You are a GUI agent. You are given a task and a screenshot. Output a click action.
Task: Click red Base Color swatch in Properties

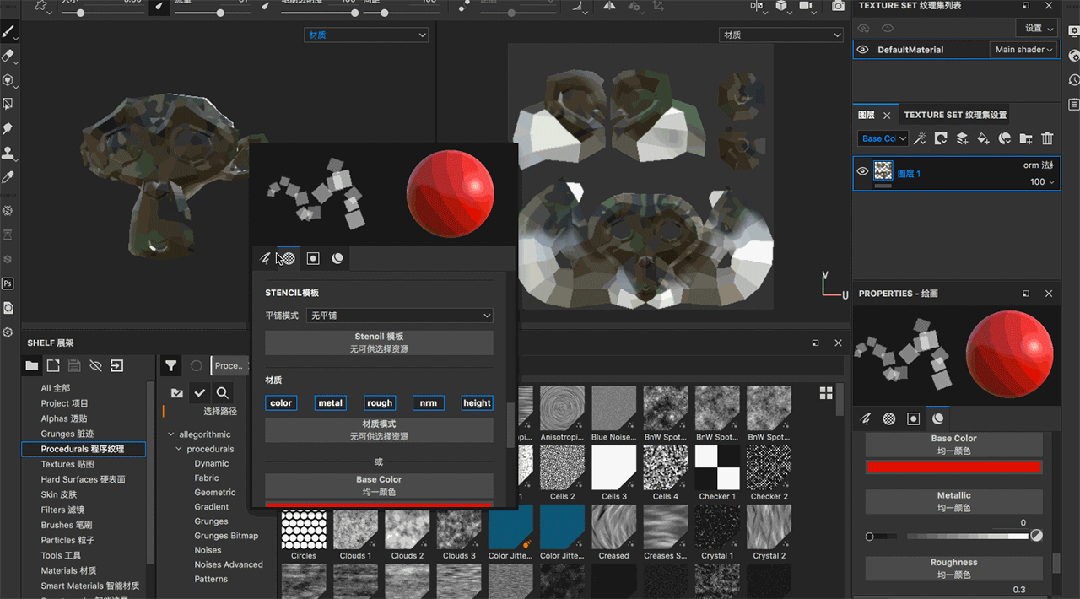pyautogui.click(x=954, y=467)
